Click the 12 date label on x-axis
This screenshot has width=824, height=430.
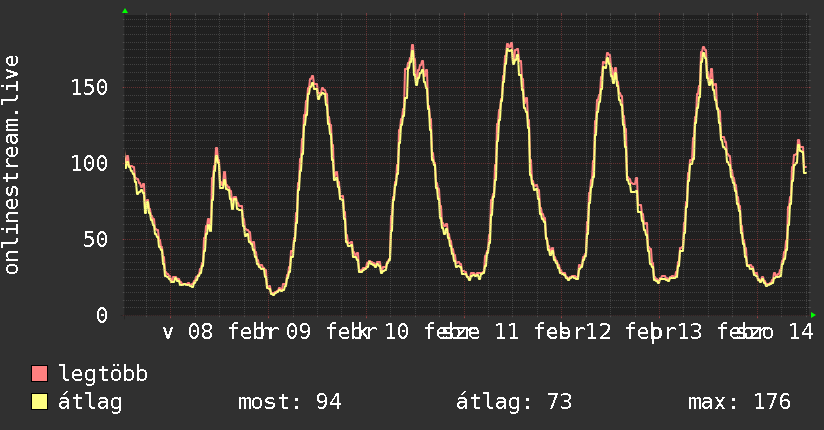(599, 332)
